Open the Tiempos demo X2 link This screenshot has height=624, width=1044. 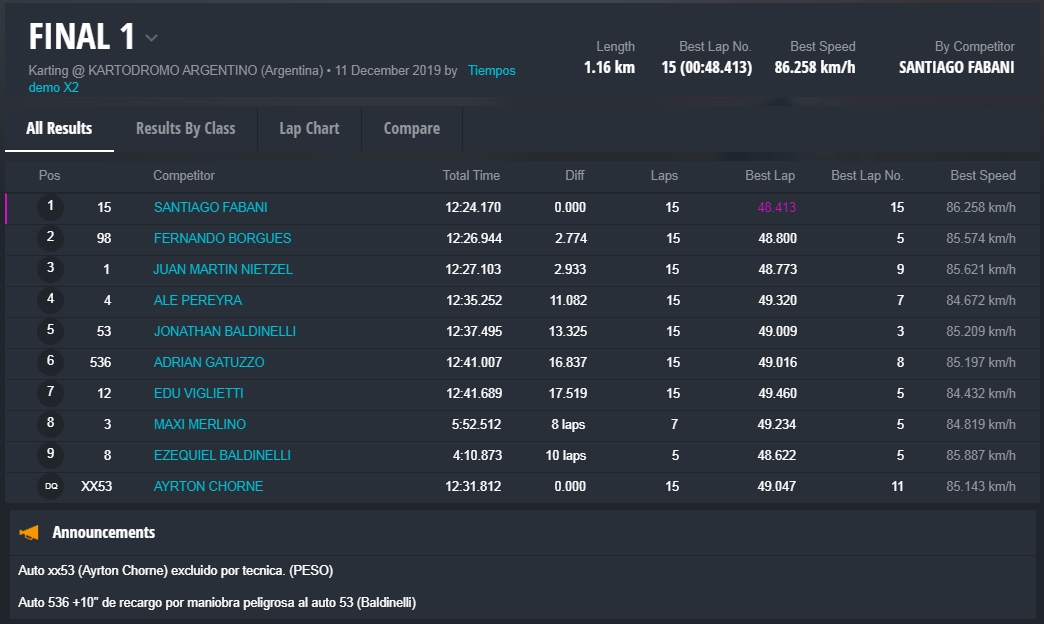point(491,71)
